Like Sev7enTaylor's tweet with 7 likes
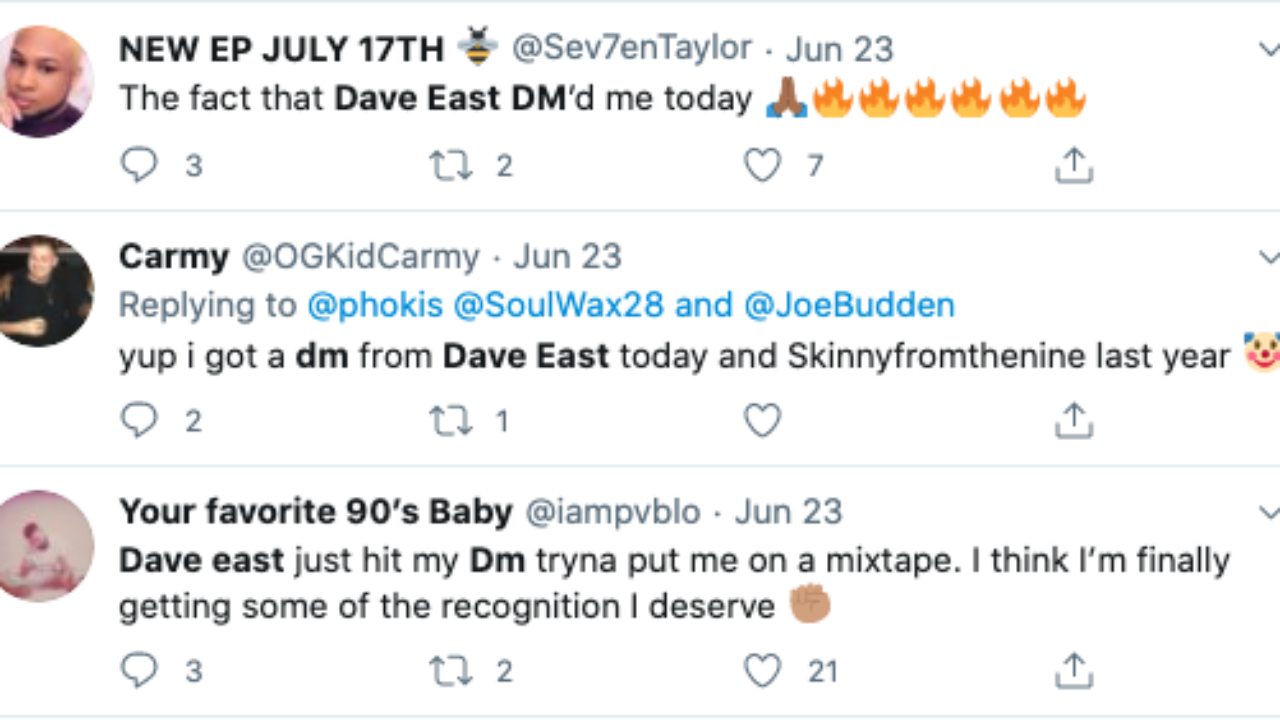 click(762, 165)
